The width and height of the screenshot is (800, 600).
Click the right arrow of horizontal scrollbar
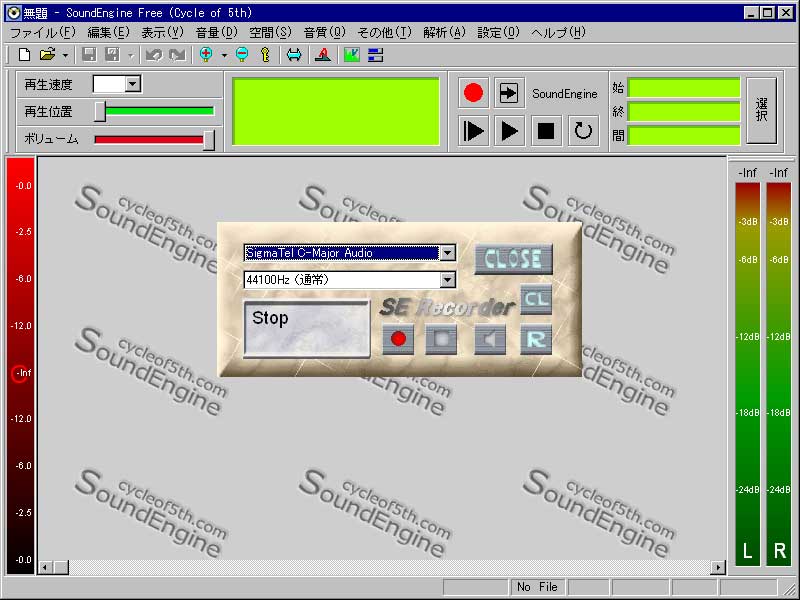pyautogui.click(x=718, y=567)
